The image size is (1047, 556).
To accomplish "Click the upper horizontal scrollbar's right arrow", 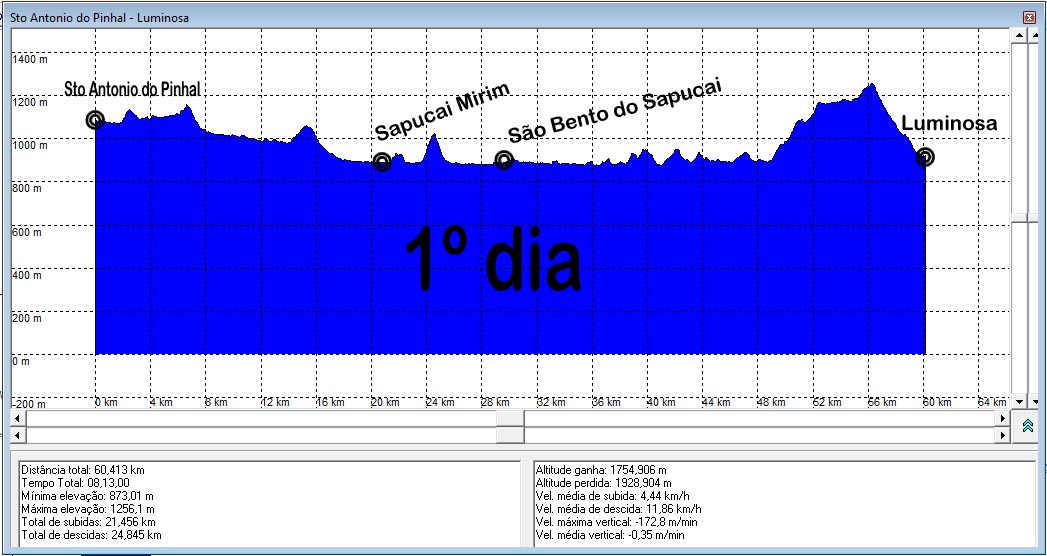I will pos(1002,418).
